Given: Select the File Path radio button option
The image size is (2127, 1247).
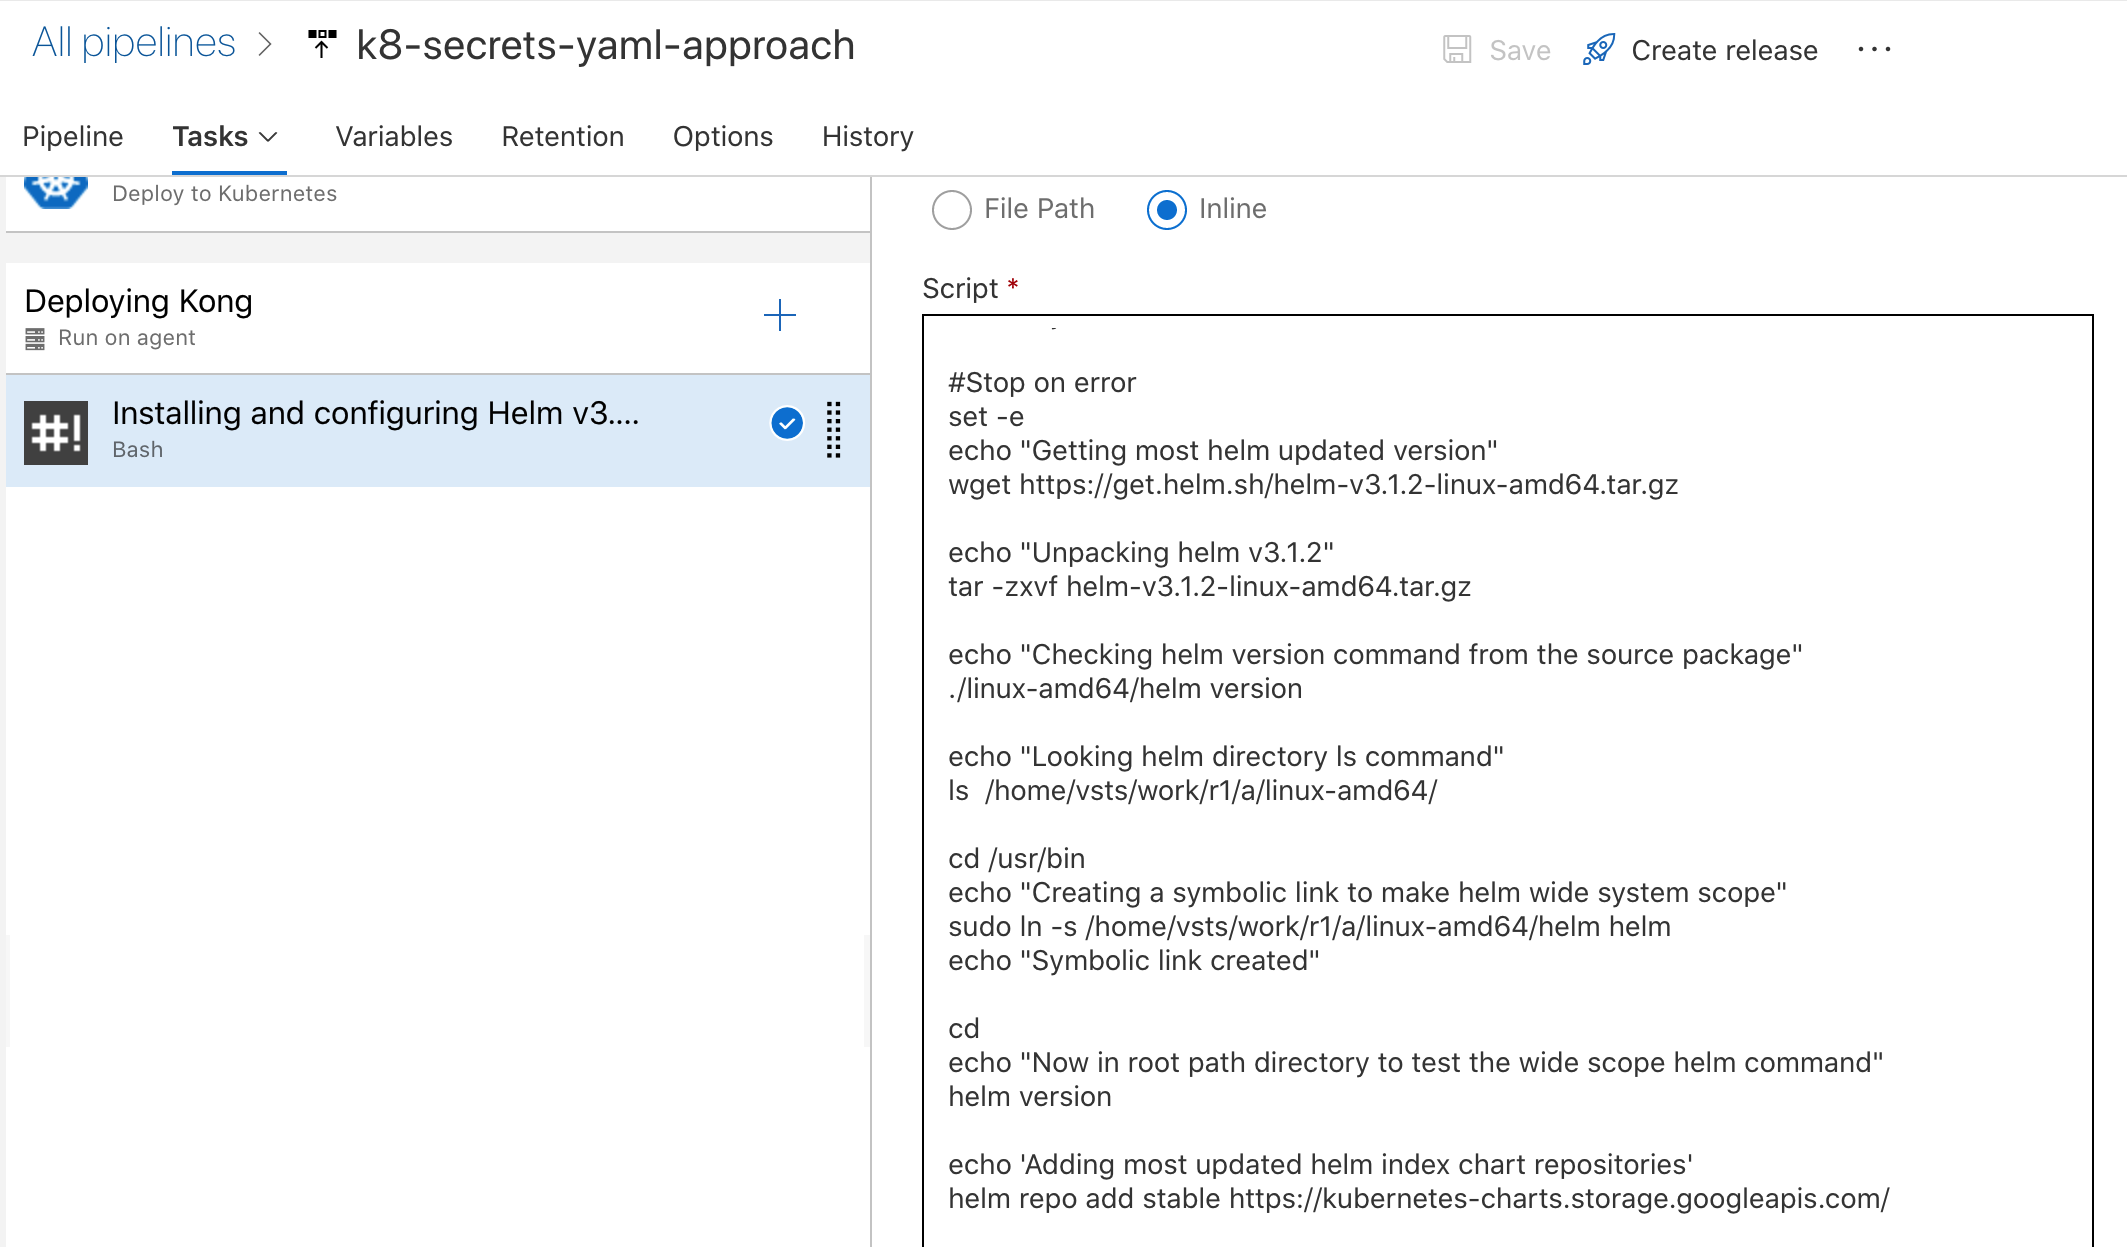Looking at the screenshot, I should (x=950, y=209).
